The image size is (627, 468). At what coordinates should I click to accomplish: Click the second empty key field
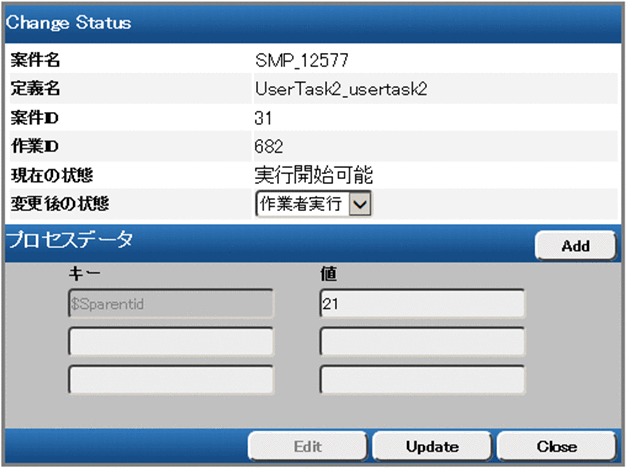click(x=171, y=341)
